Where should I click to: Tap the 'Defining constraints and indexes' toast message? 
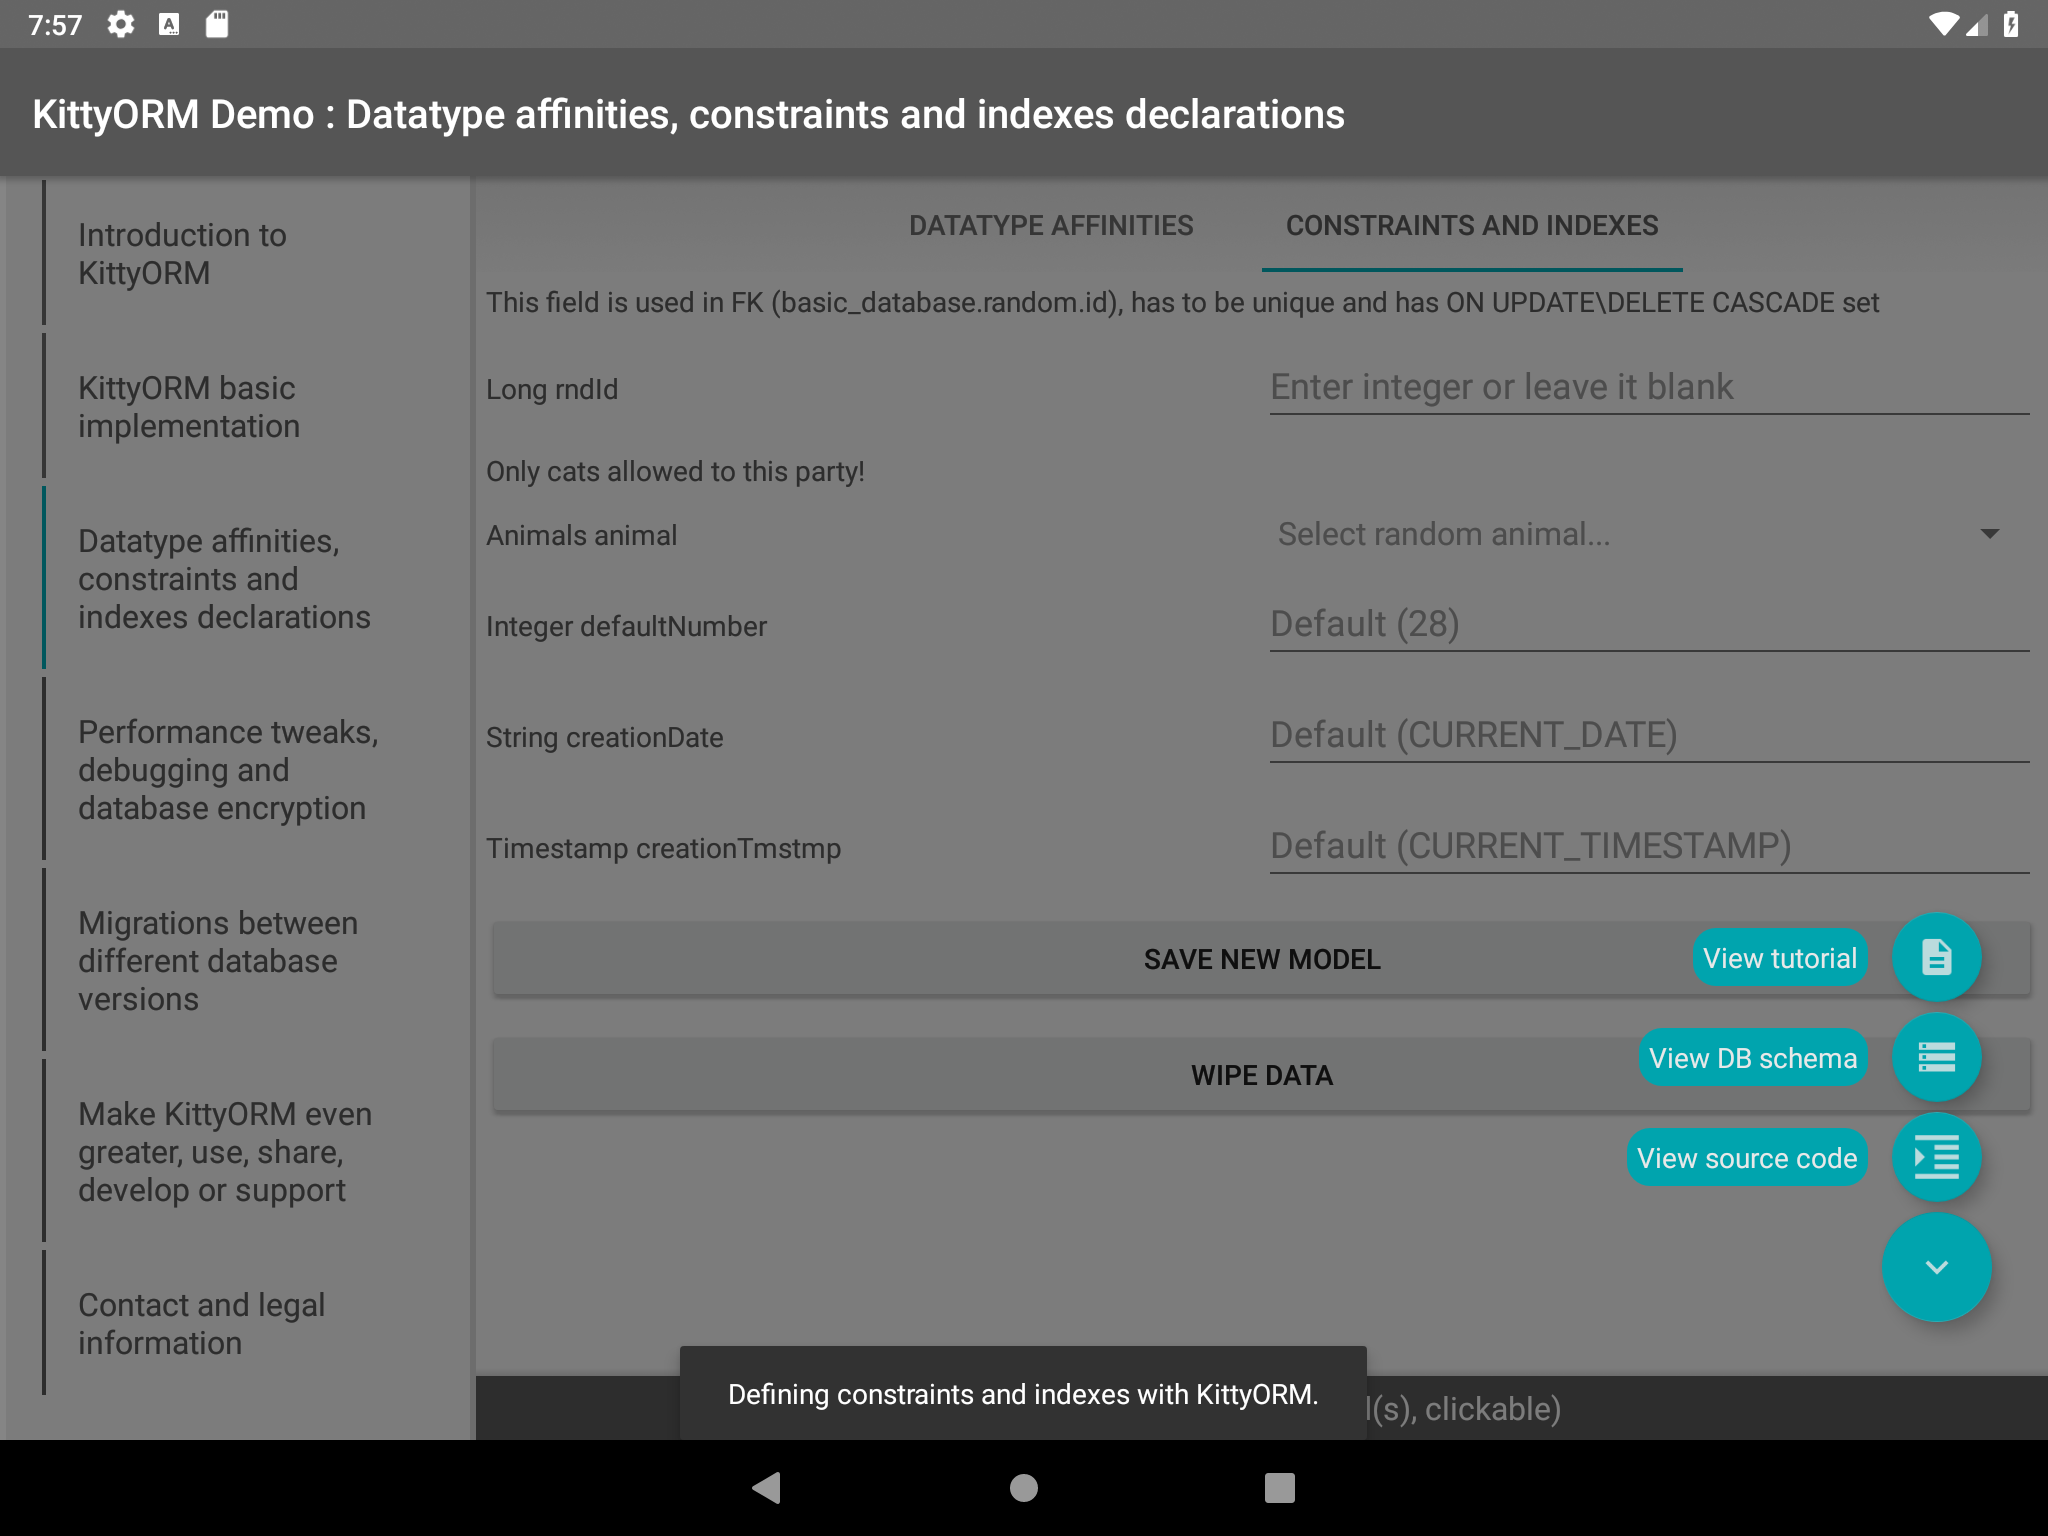[x=1023, y=1394]
